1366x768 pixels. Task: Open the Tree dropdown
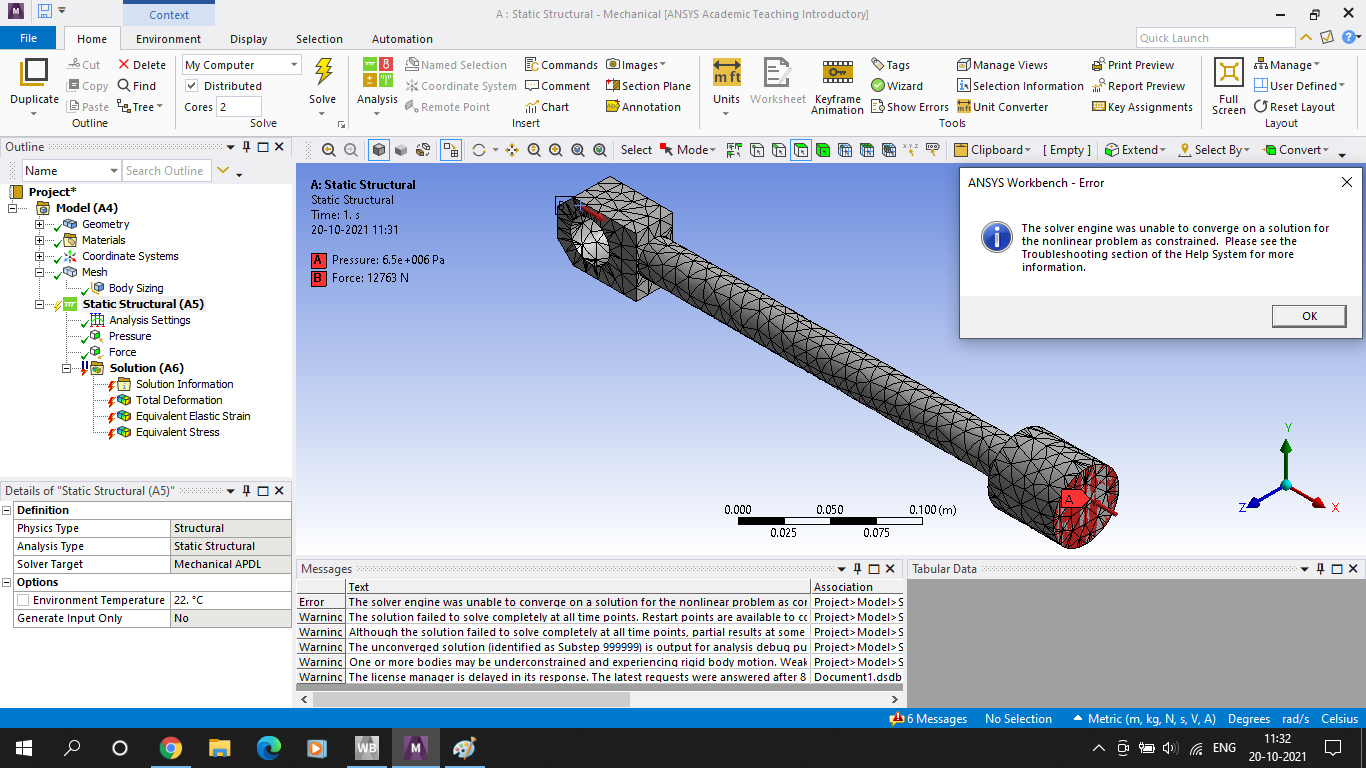(x=140, y=107)
